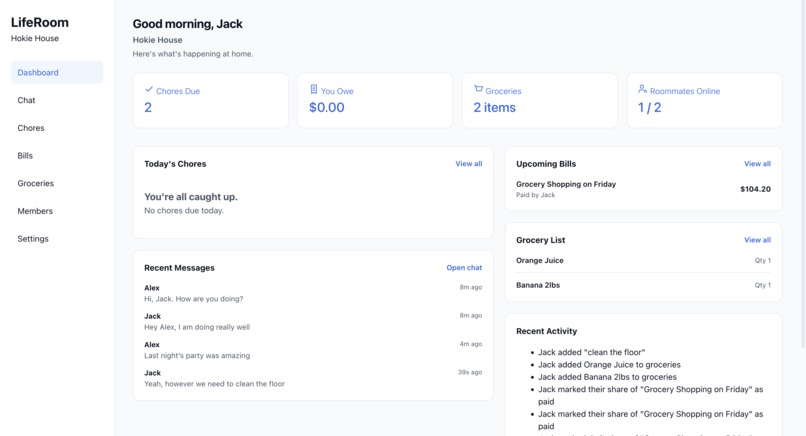Image resolution: width=806 pixels, height=436 pixels.
Task: Click 'You're all caught up.' text
Action: point(191,197)
